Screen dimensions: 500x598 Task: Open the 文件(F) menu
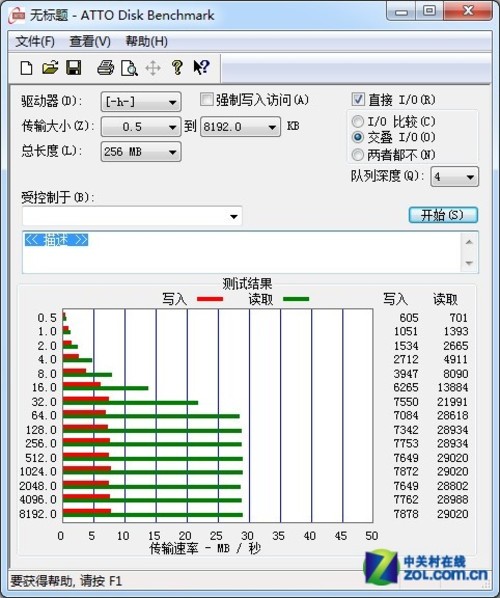pos(35,41)
